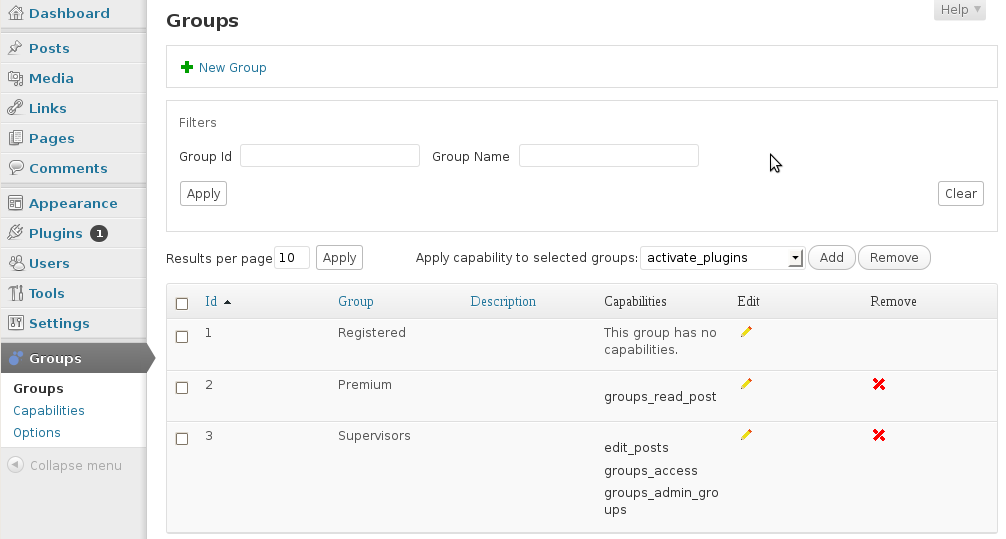Click the Plugins plug icon in sidebar
The height and width of the screenshot is (539, 1006).
15,233
